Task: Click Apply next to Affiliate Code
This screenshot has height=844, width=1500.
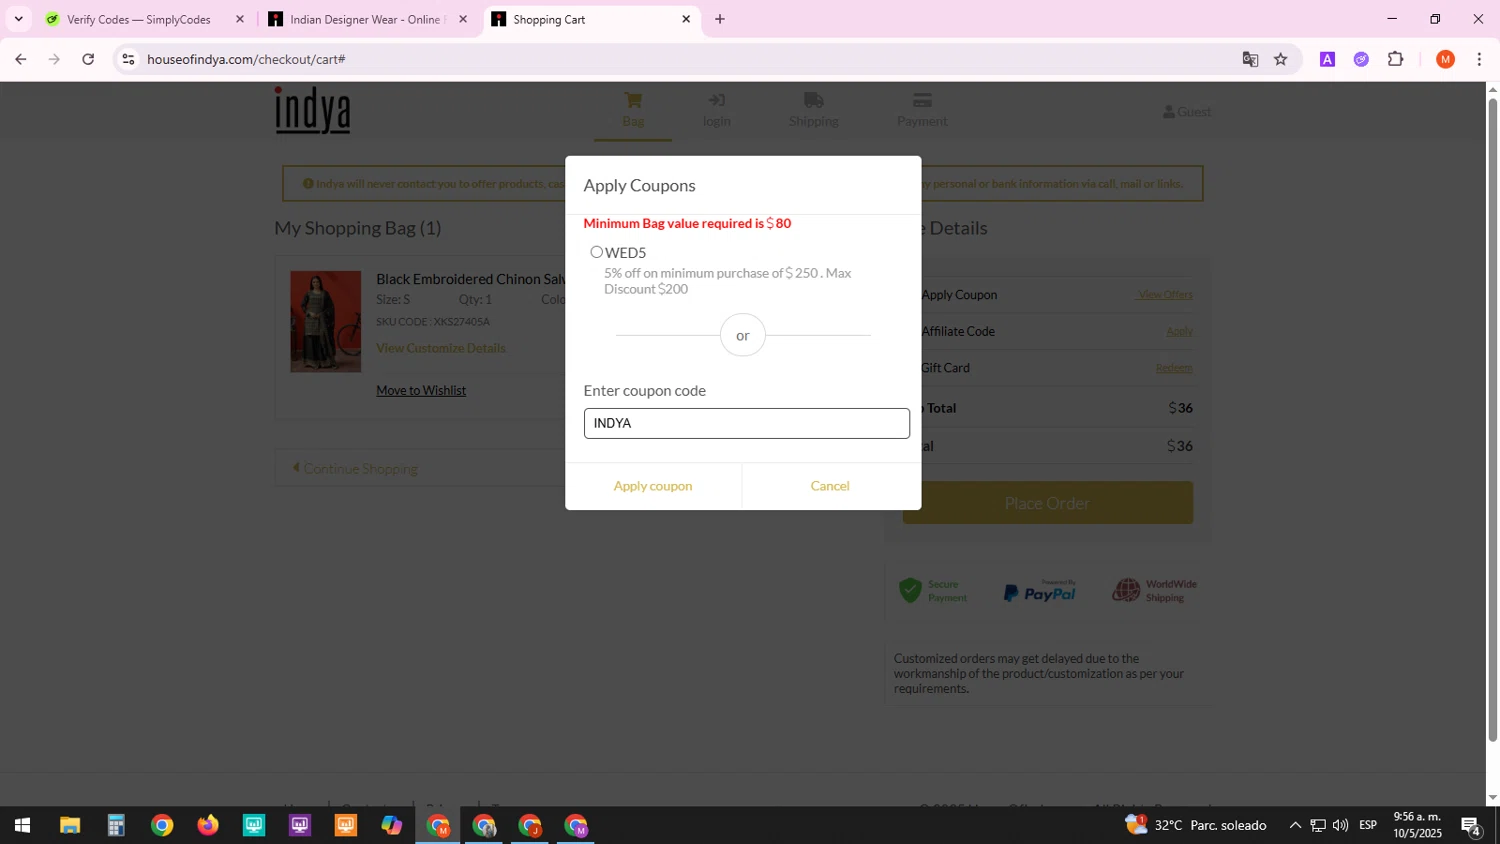Action: tap(1179, 331)
